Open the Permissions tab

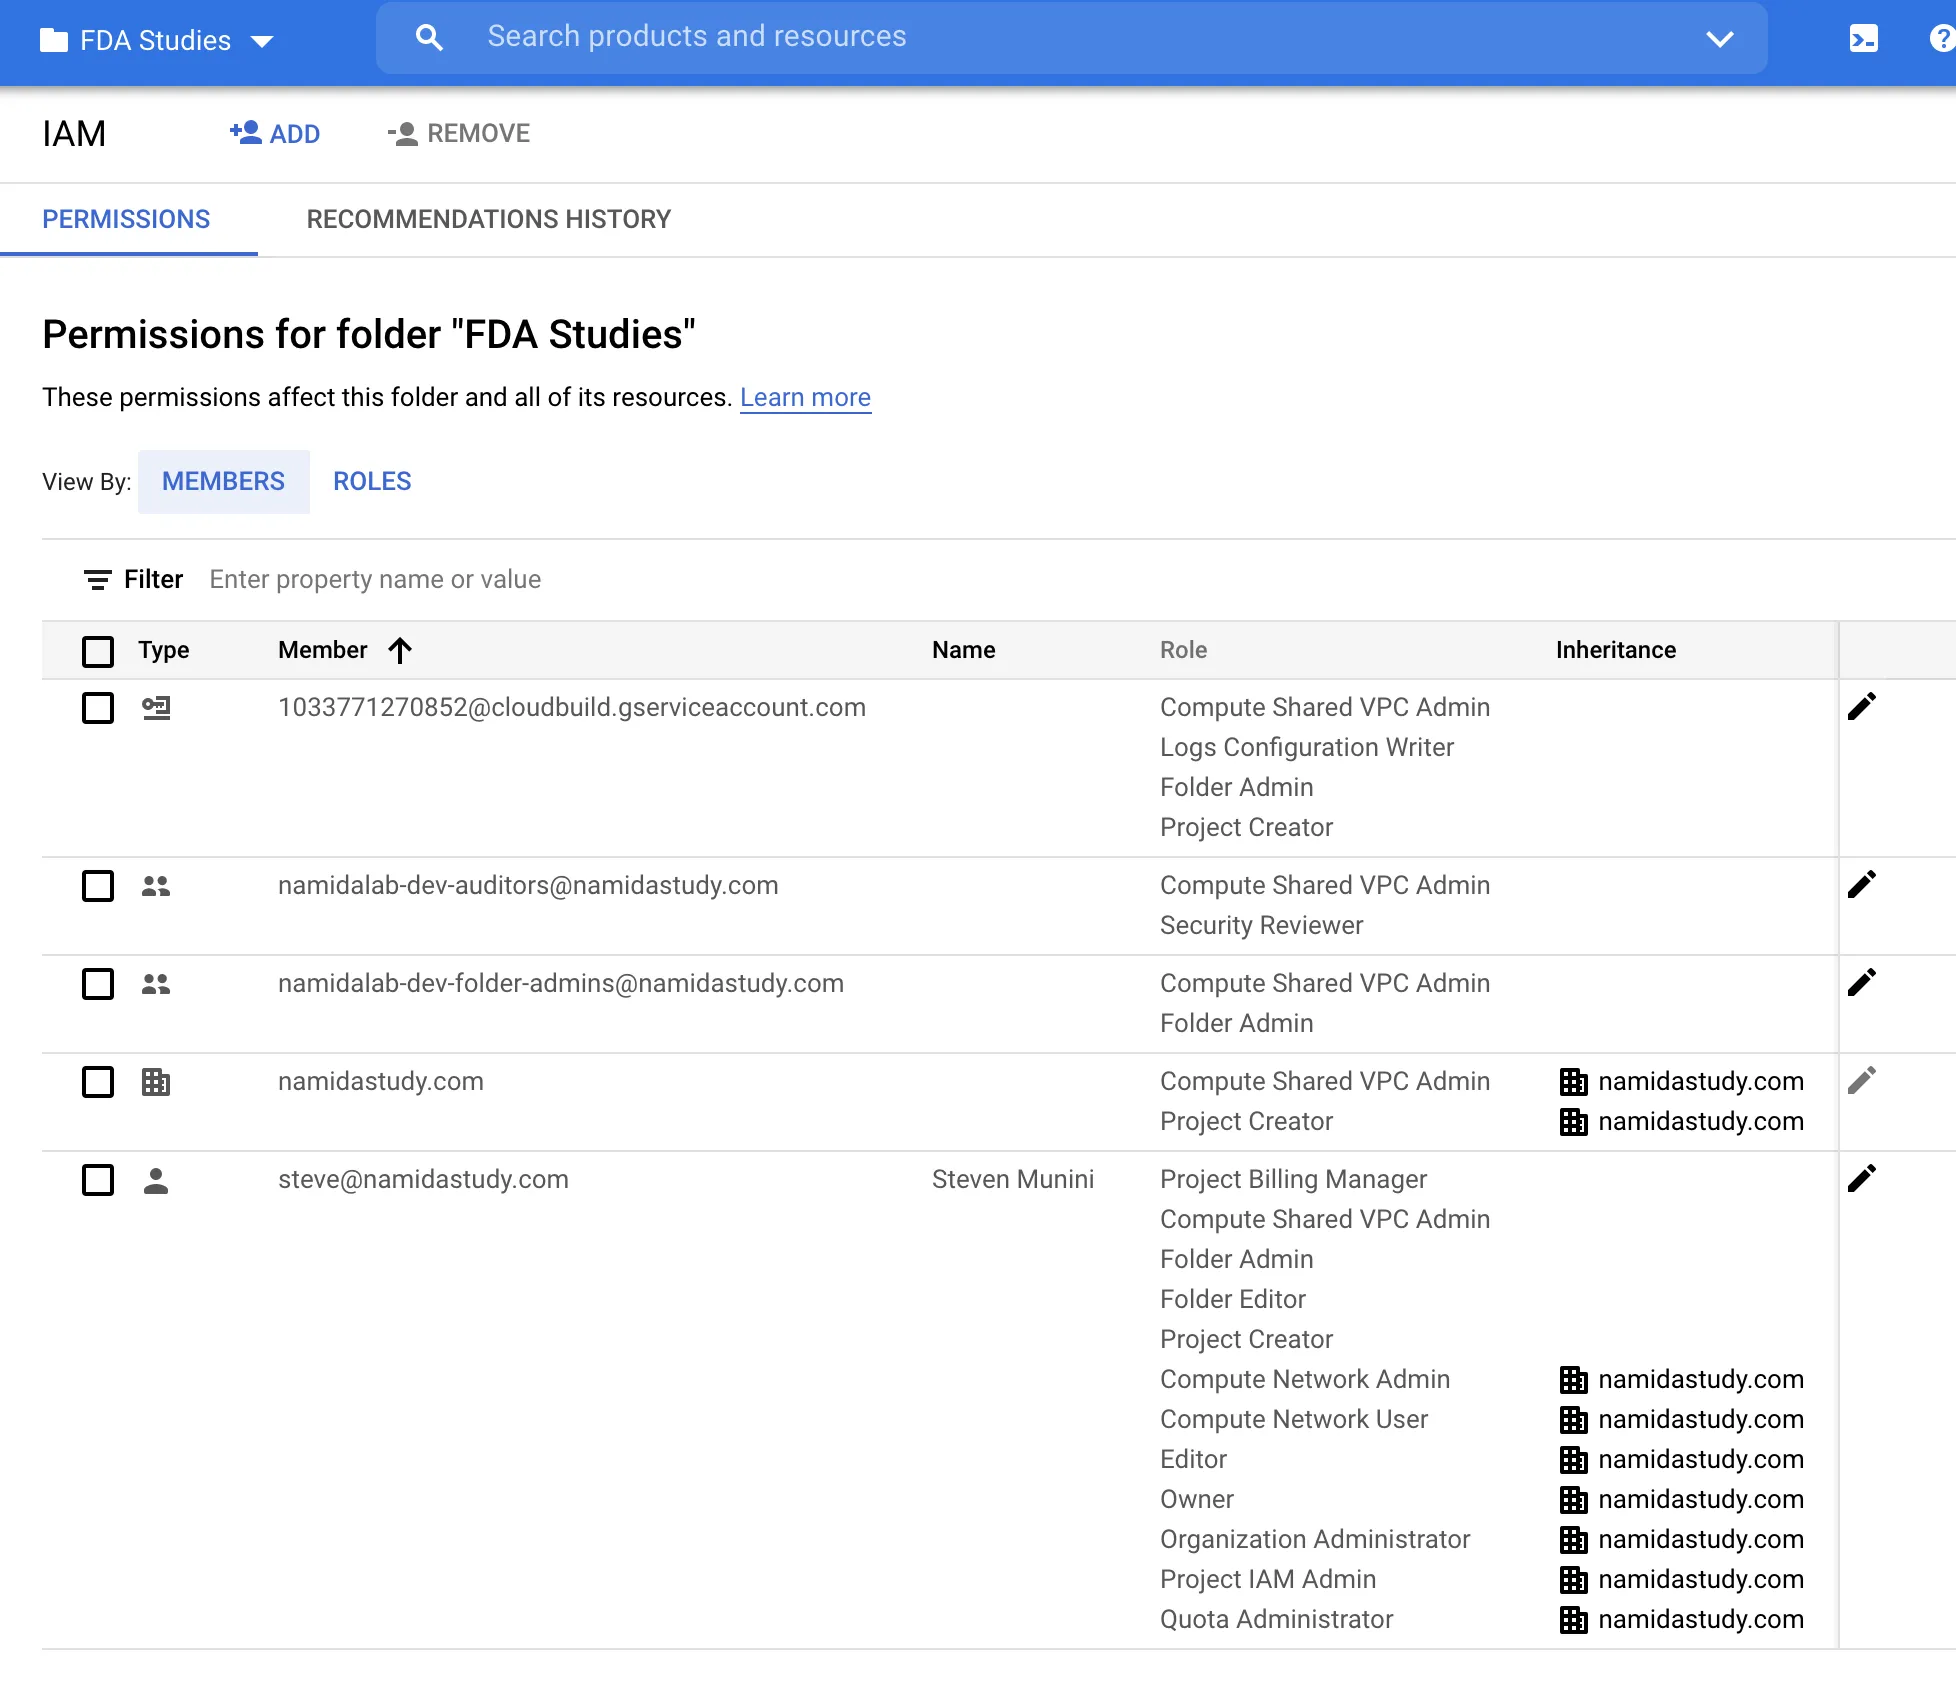pyautogui.click(x=126, y=219)
